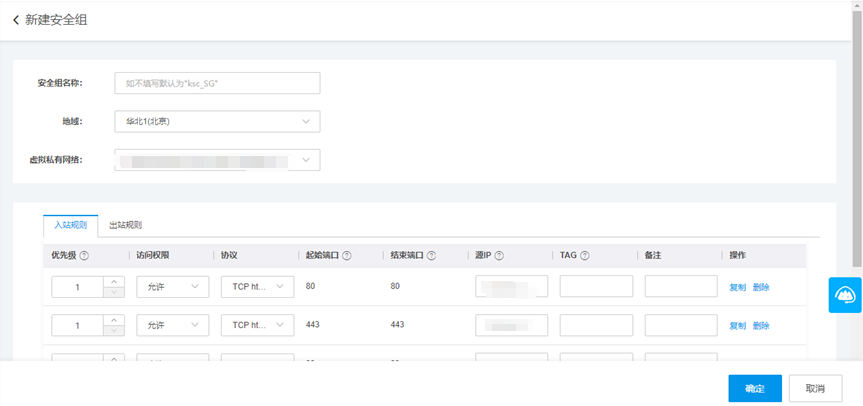Show help tooltip for 结束端口 column
This screenshot has height=406, width=863.
432,256
